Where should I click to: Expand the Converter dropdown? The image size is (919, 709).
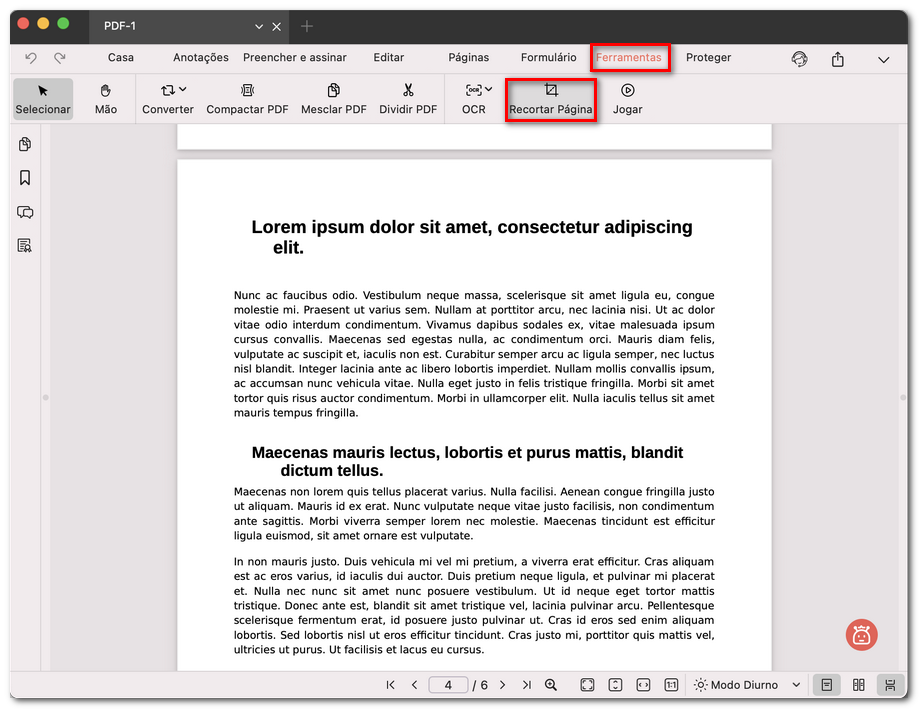click(168, 99)
